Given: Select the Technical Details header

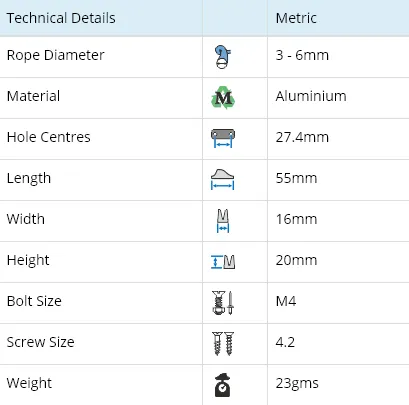Looking at the screenshot, I should coord(61,18).
